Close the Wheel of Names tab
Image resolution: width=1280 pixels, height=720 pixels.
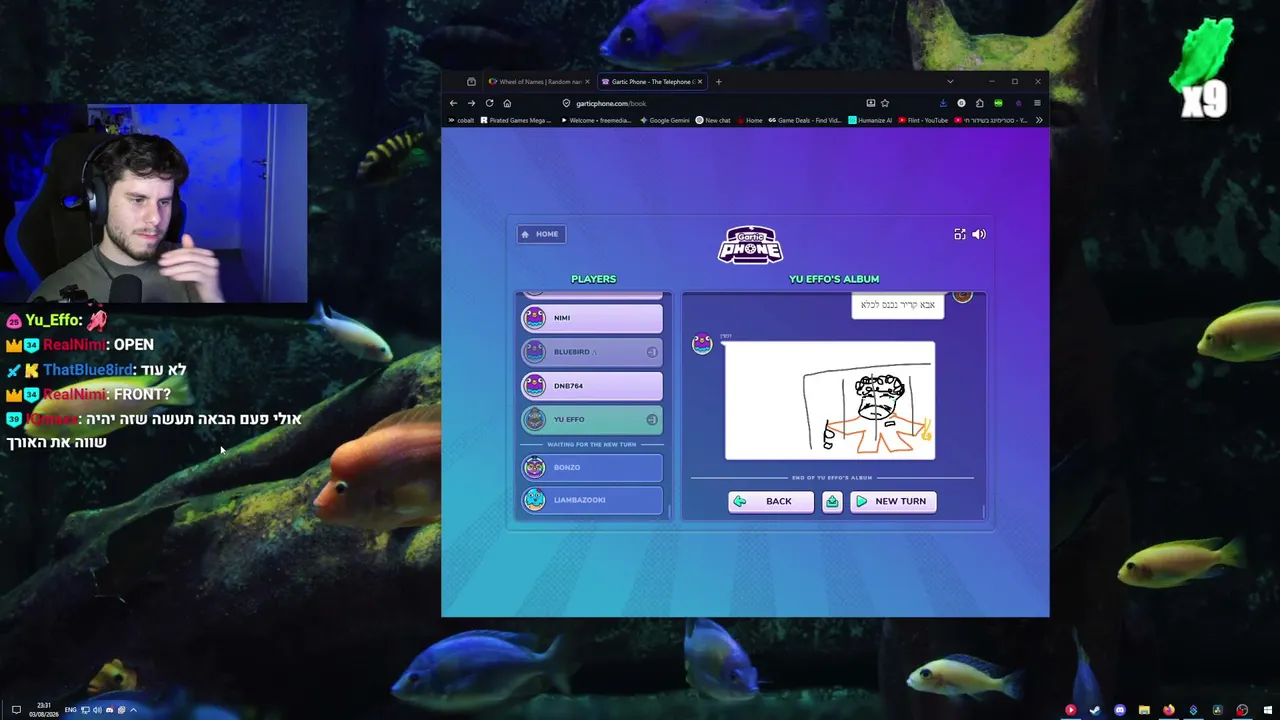click(x=587, y=82)
